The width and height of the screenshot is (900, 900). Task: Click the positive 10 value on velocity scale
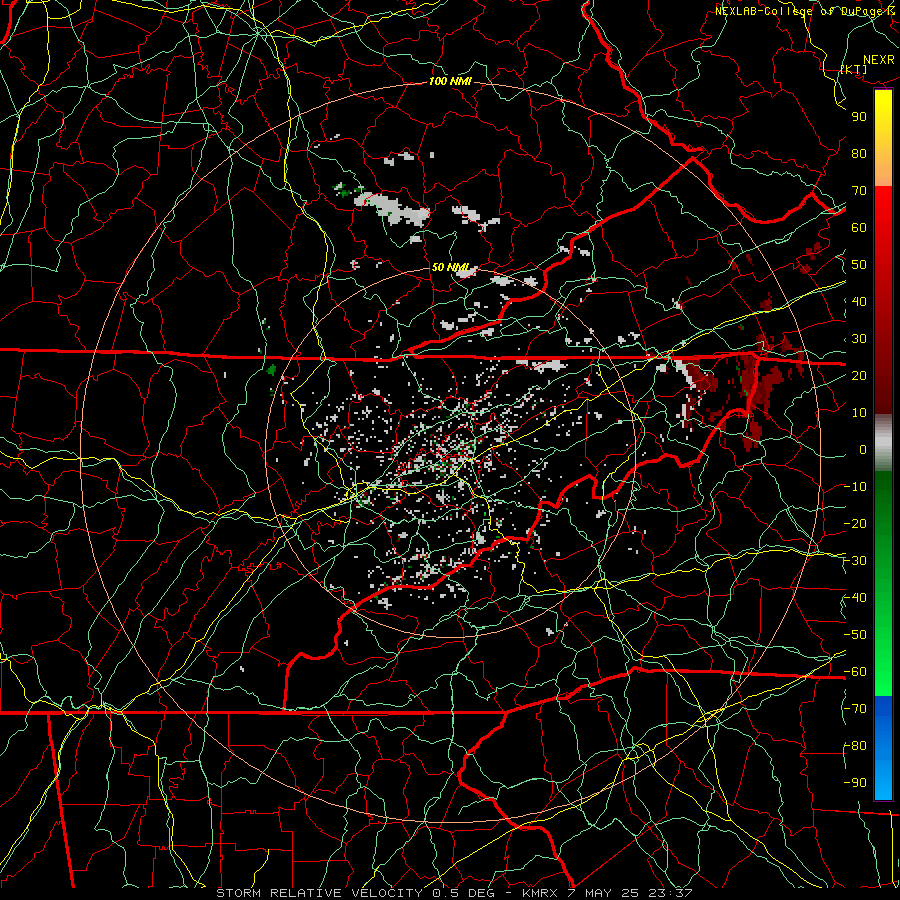coord(859,413)
